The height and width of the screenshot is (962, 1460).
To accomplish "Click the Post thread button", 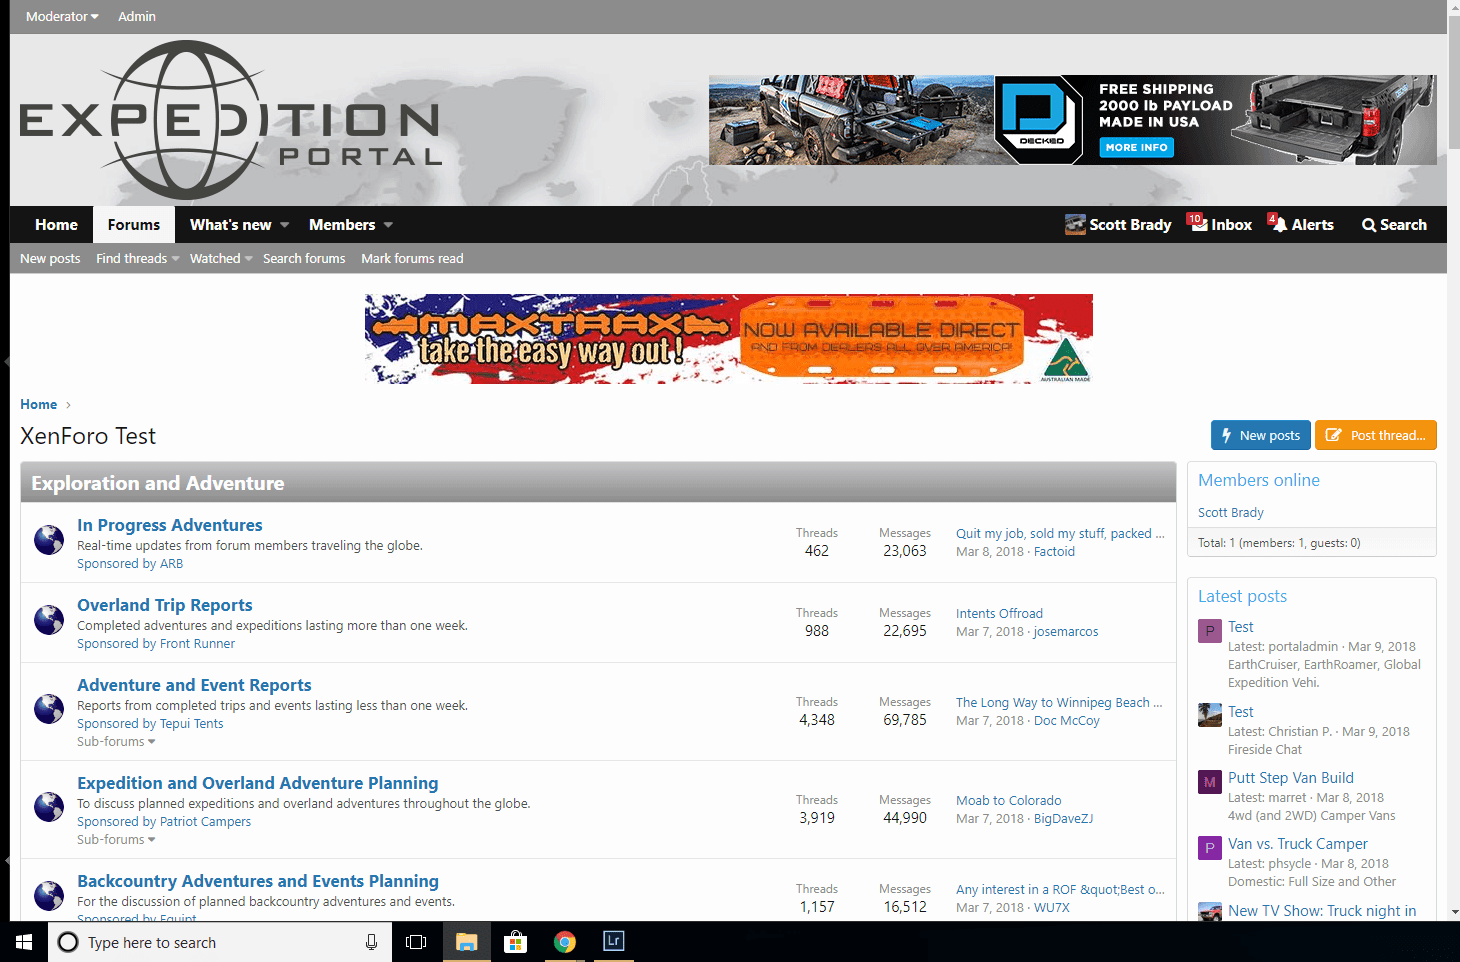I will click(x=1375, y=435).
